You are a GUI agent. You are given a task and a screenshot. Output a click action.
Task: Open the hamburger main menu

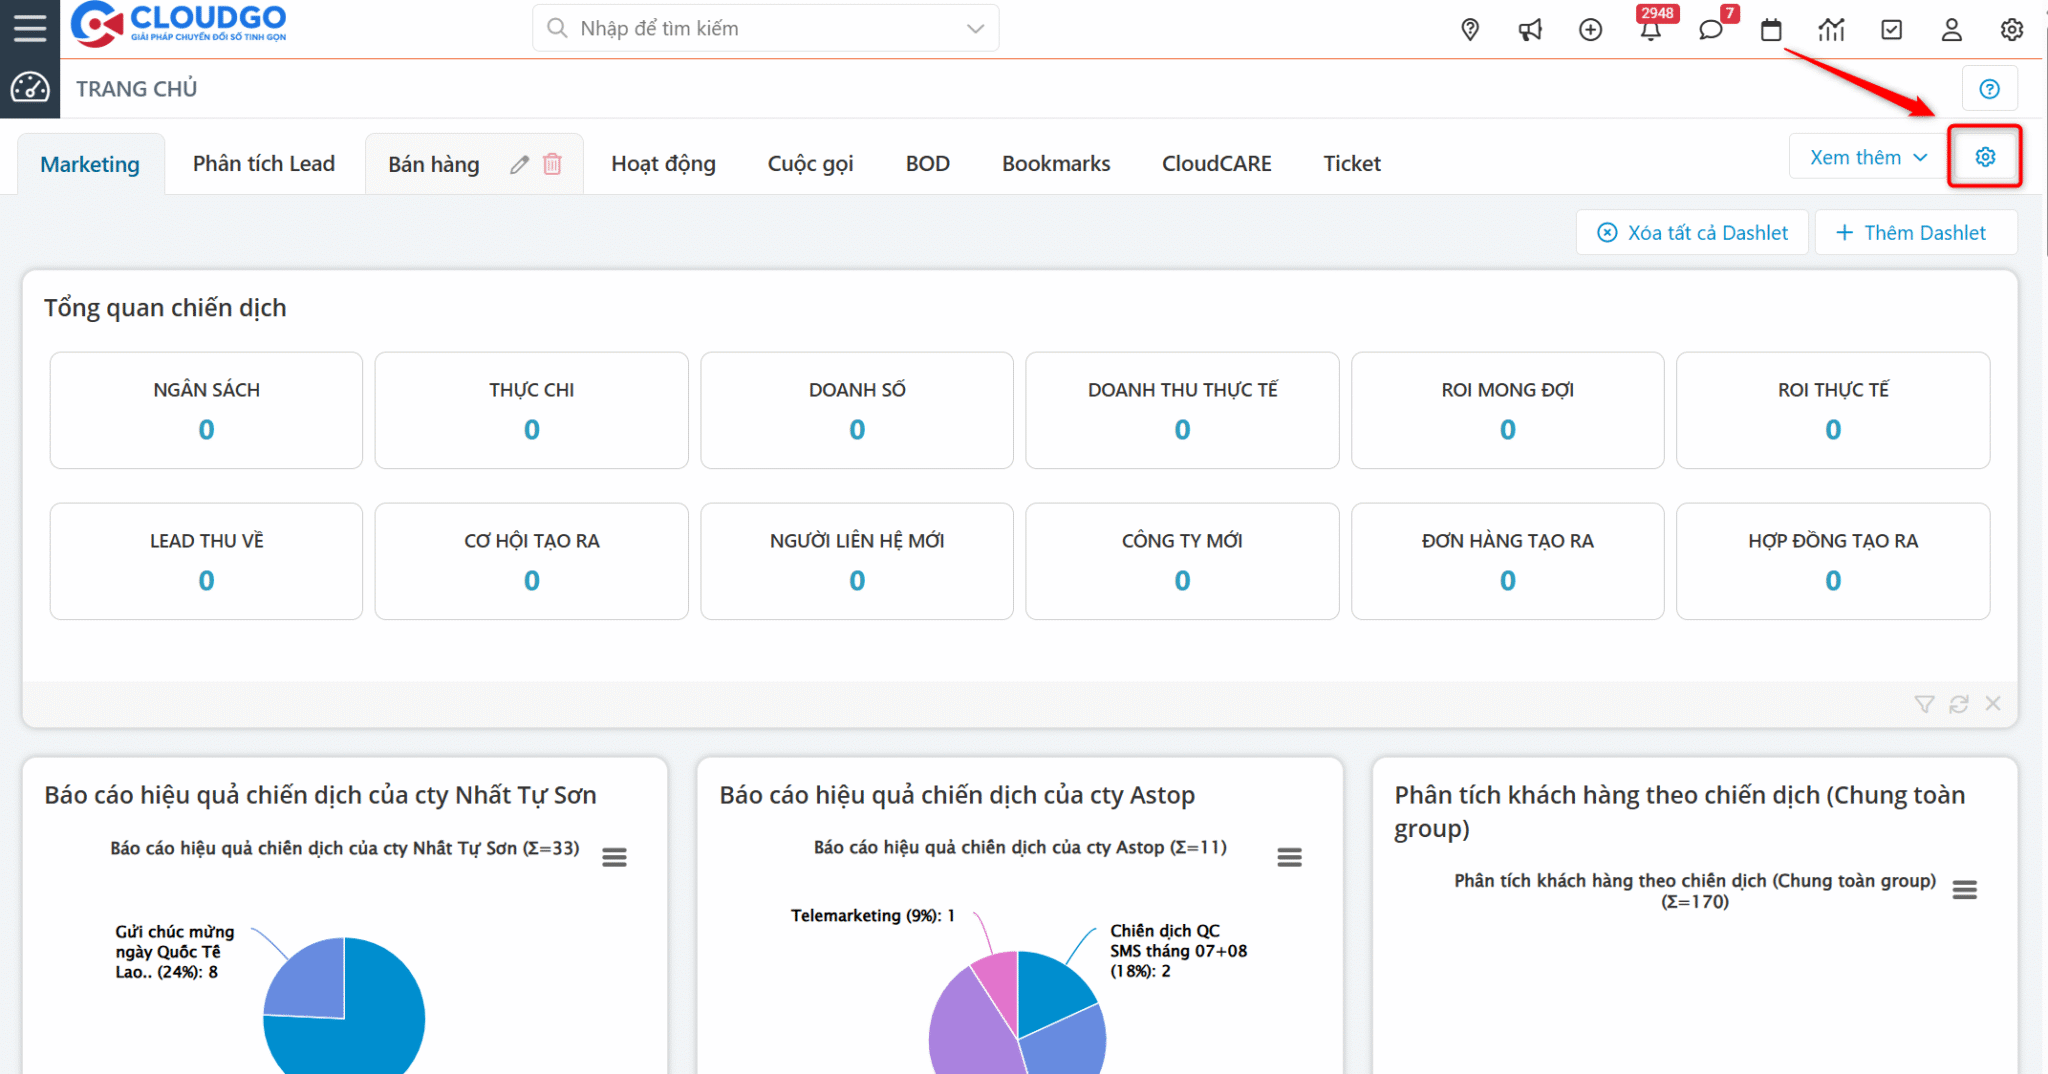click(x=30, y=27)
